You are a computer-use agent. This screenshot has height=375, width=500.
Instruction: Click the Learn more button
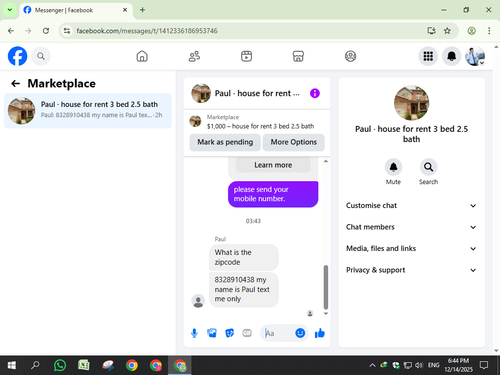tap(273, 165)
